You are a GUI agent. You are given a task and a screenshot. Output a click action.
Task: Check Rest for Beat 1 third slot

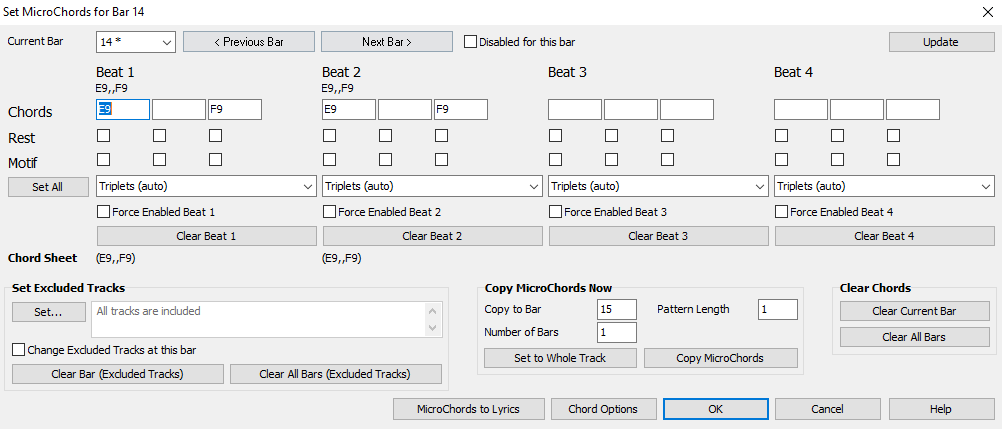click(x=215, y=136)
